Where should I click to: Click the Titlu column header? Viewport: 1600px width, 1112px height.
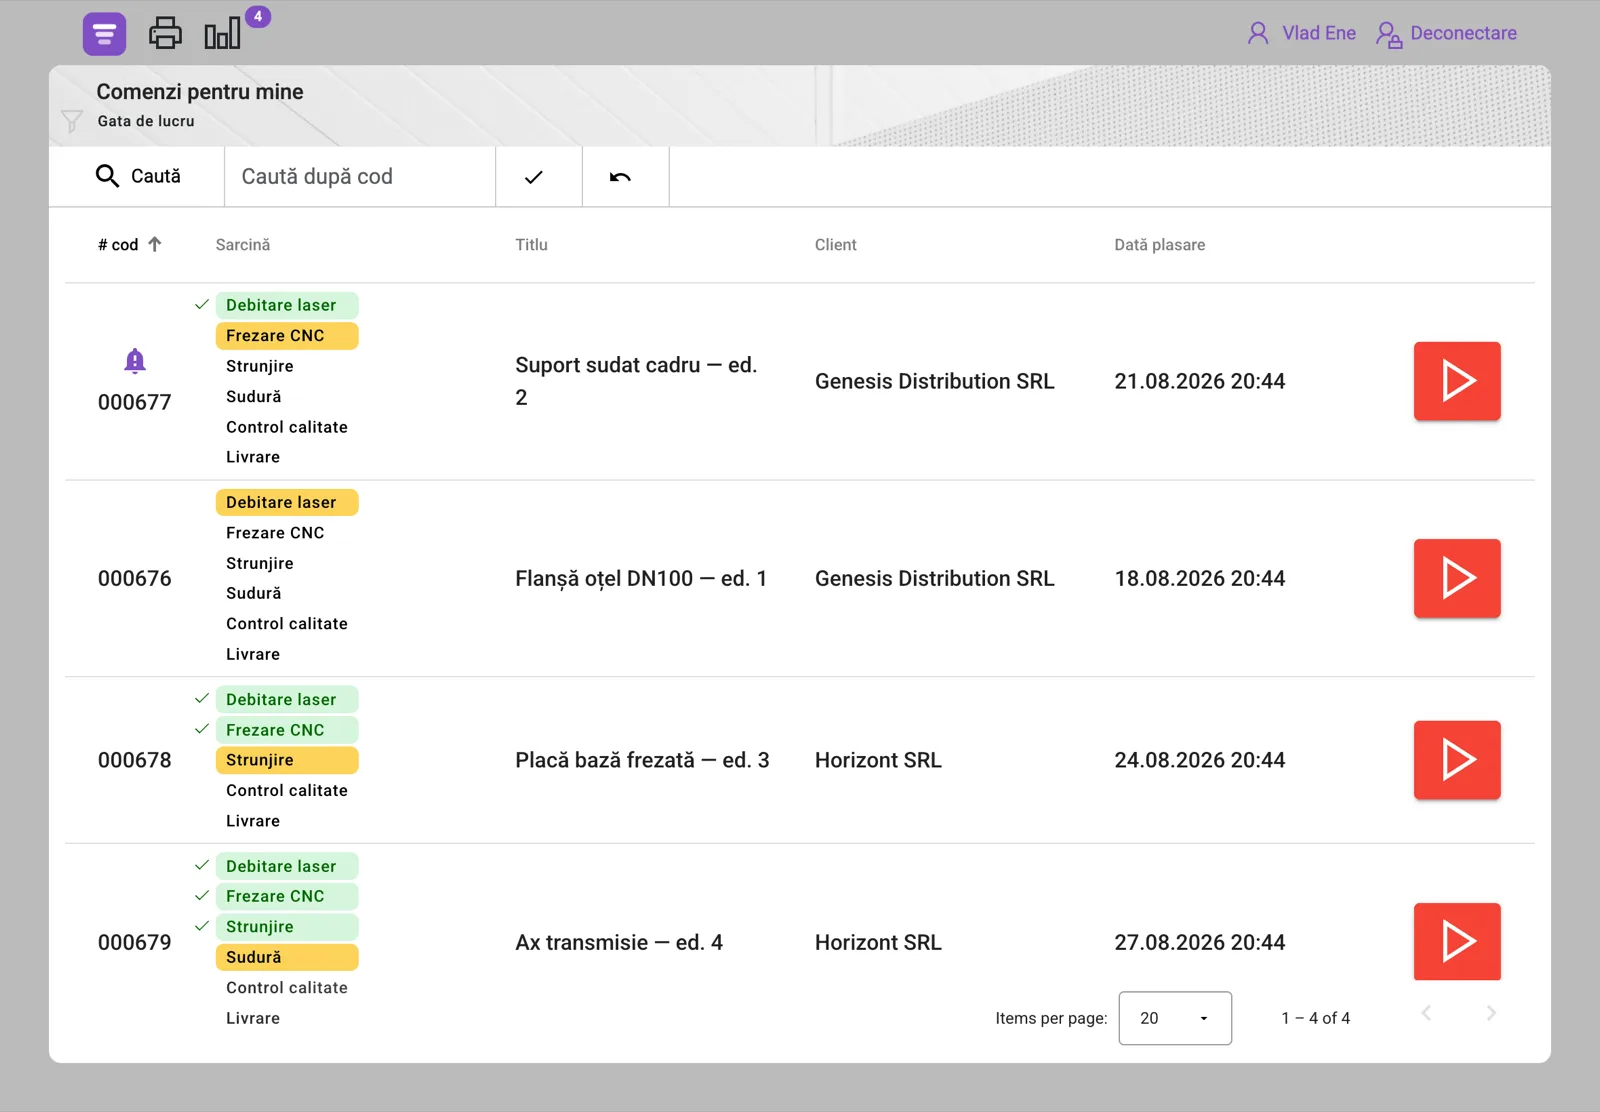[531, 245]
